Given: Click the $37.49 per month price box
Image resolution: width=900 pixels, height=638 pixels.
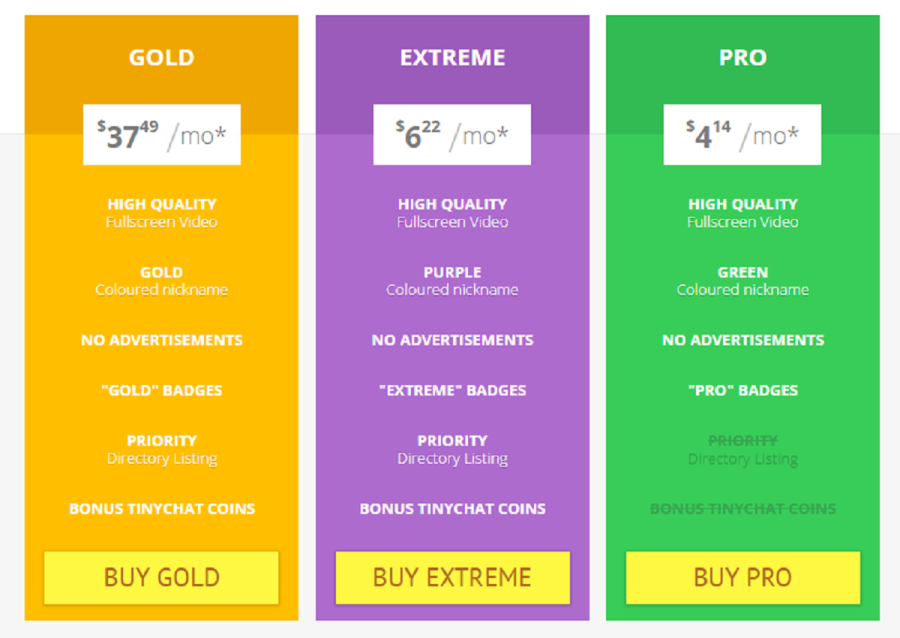Looking at the screenshot, I should pos(161,134).
